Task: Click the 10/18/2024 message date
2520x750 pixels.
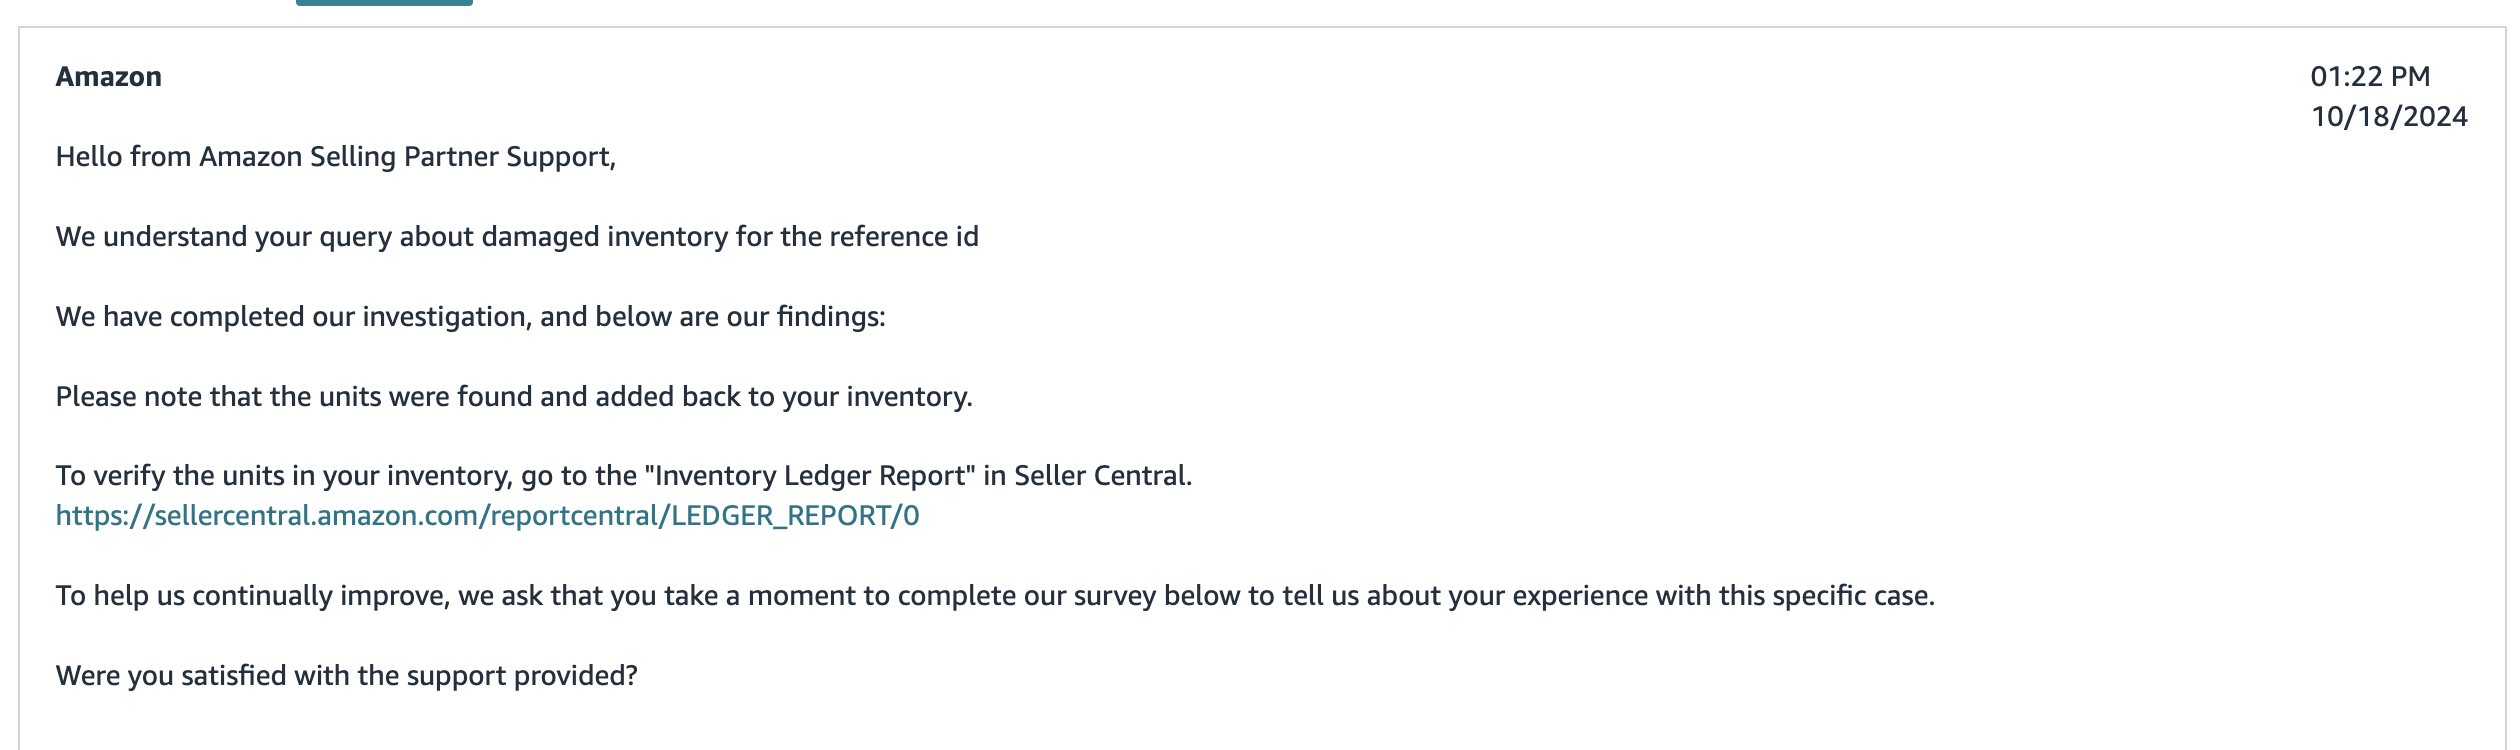Action: (x=2389, y=117)
